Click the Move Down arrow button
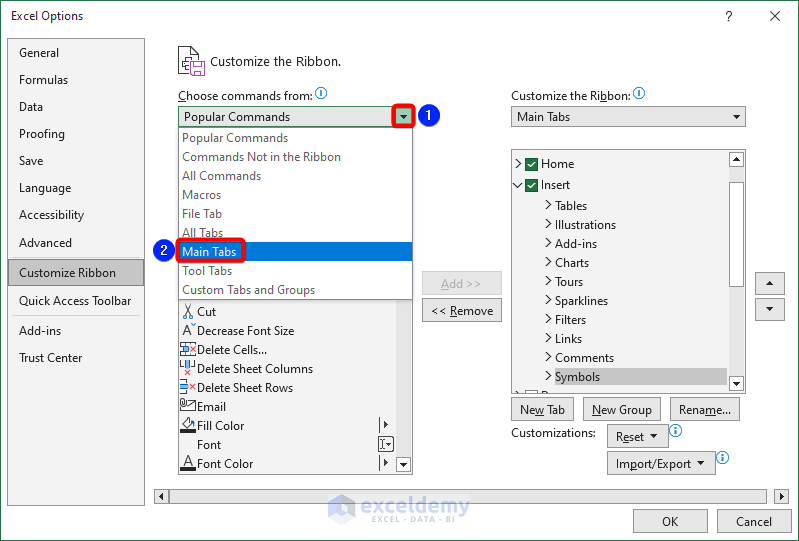 [x=769, y=309]
